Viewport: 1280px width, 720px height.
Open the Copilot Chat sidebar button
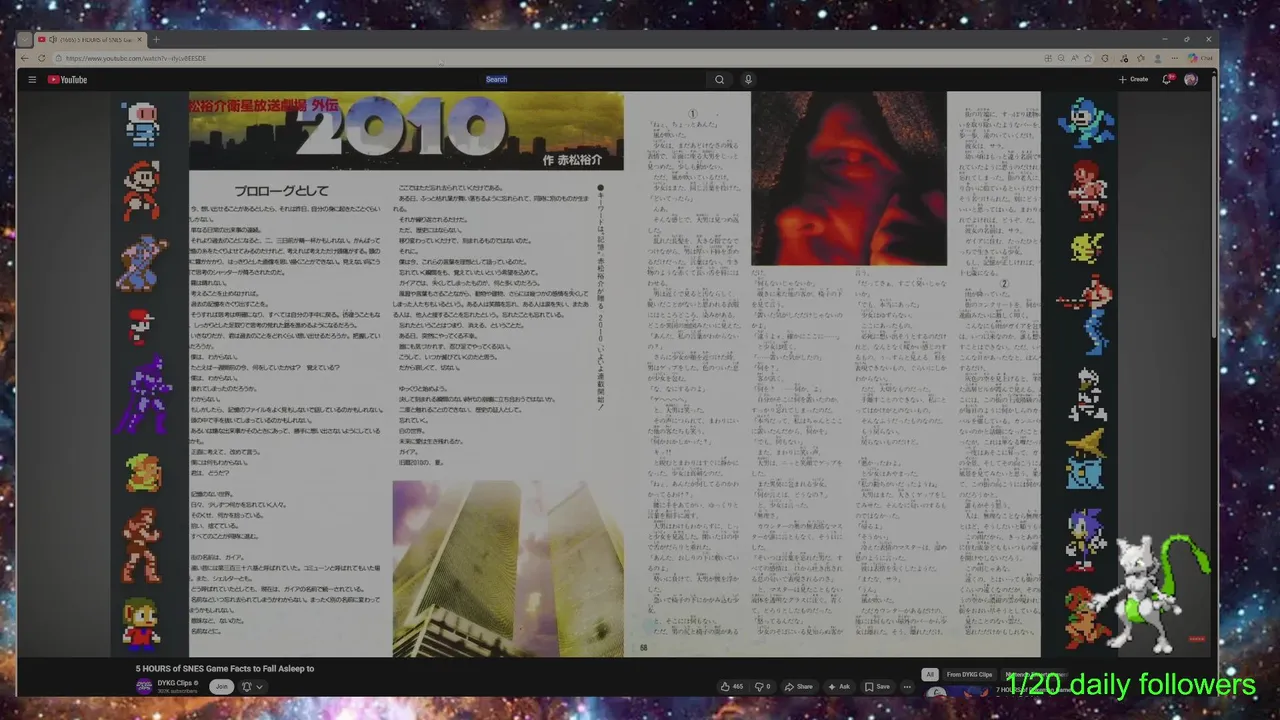coord(1200,58)
